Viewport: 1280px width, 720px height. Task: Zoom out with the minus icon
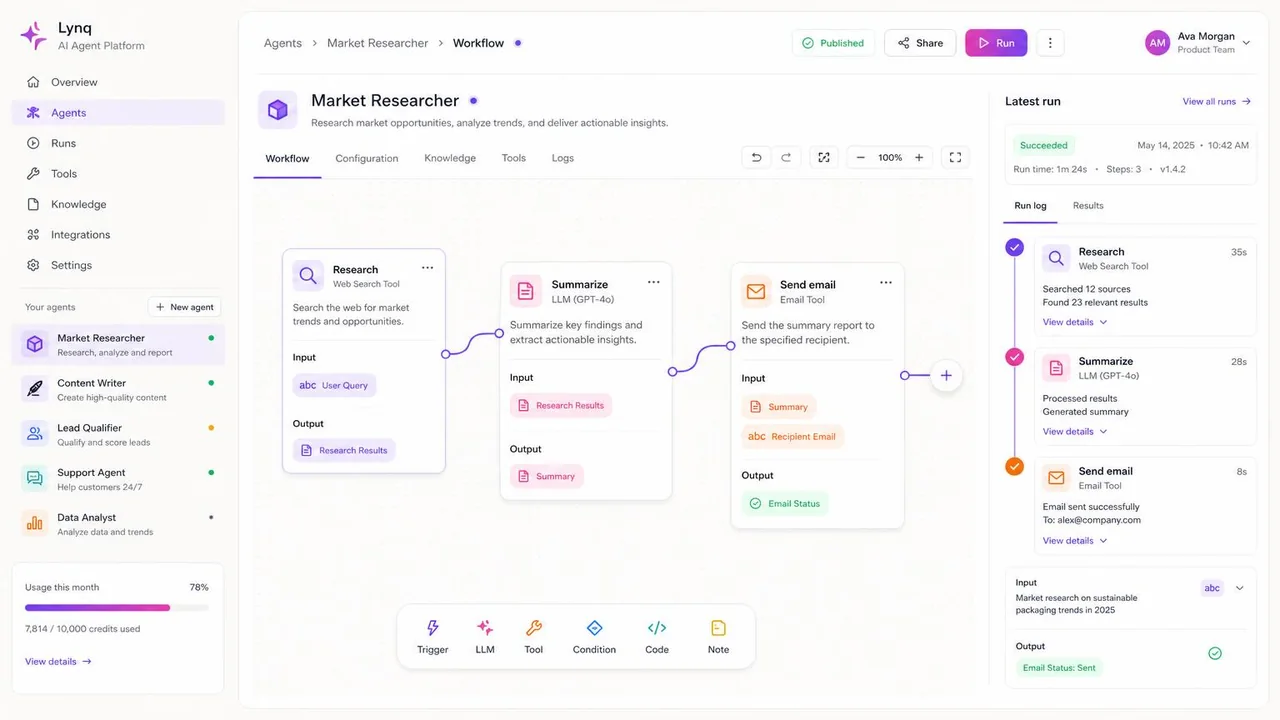(x=861, y=158)
